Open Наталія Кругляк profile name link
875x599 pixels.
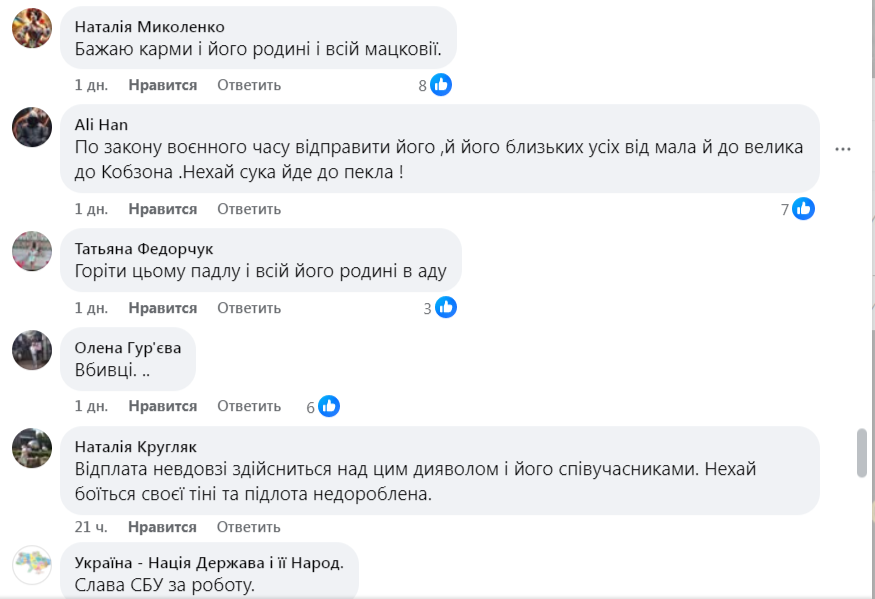coord(135,446)
